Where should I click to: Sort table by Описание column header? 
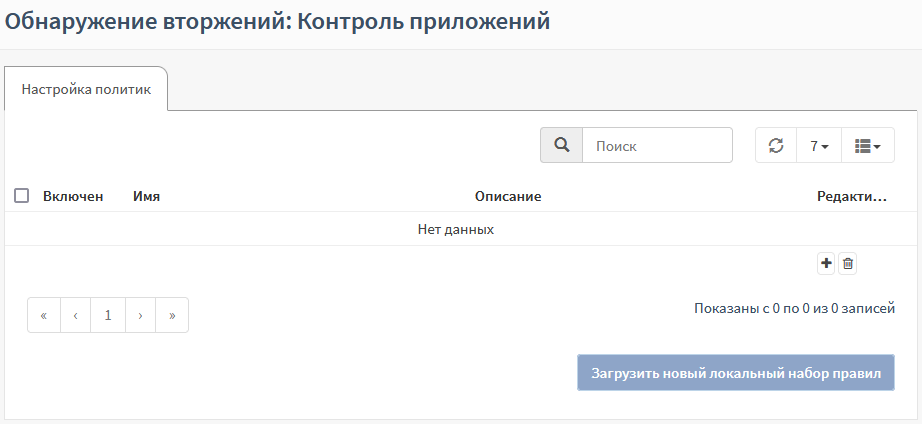click(x=508, y=197)
